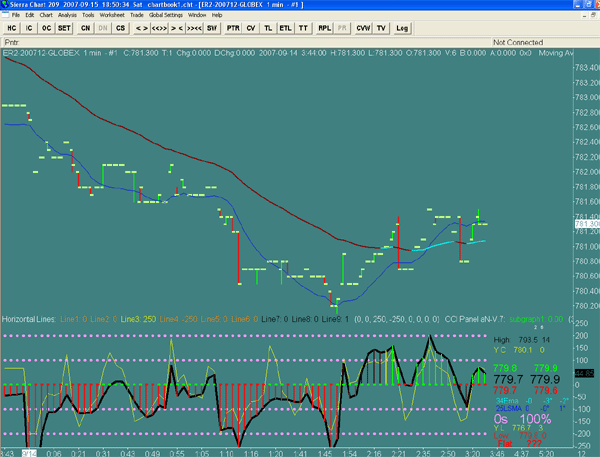The height and width of the screenshot is (457, 600).
Task: Select the PTR pointer tool
Action: pyautogui.click(x=233, y=28)
